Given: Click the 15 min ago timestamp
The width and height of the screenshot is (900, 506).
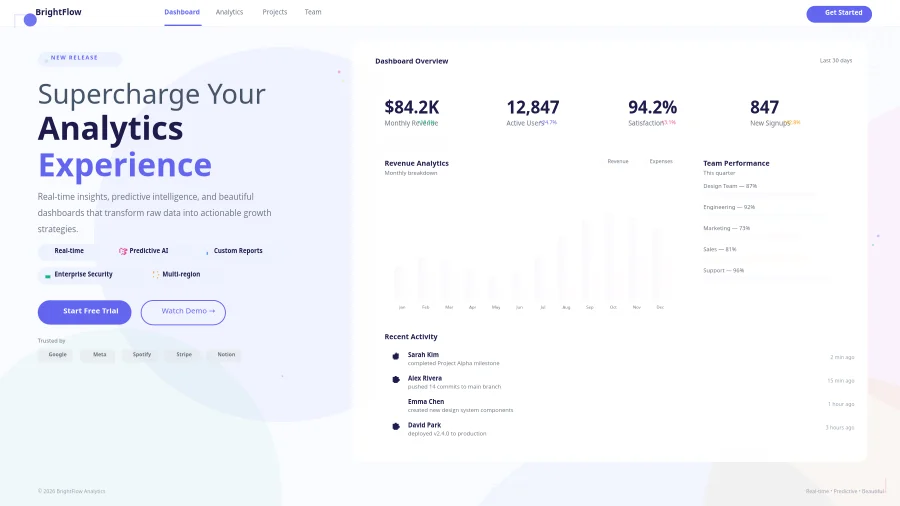Looking at the screenshot, I should (841, 381).
